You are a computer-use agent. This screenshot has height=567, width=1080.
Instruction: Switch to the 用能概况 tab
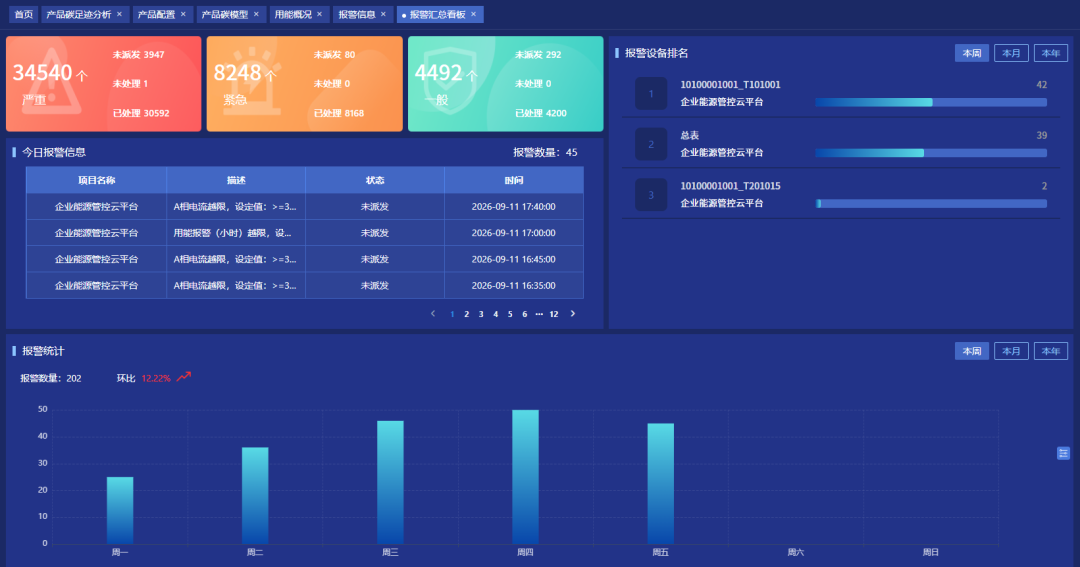(x=293, y=14)
